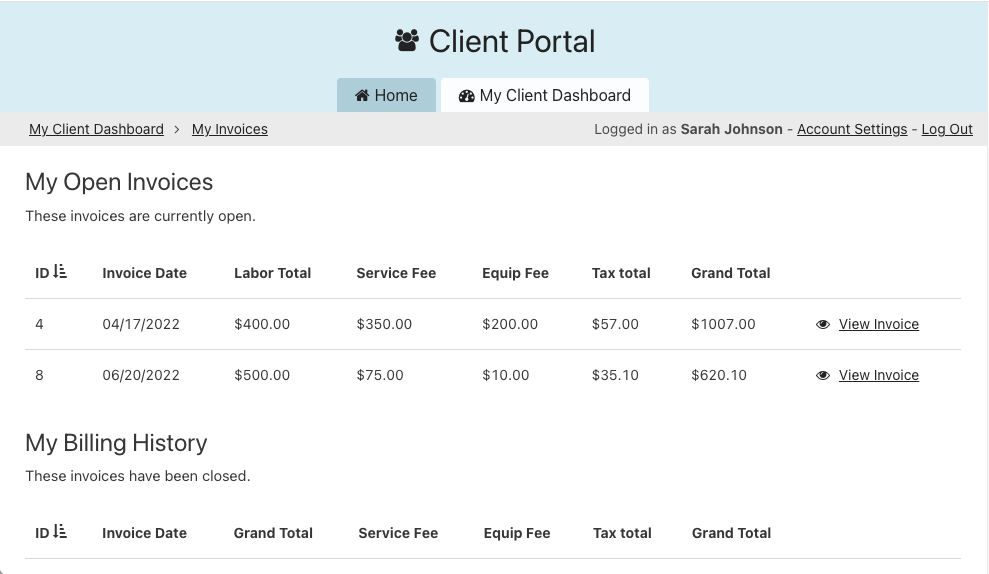Viewport: 989px width, 574px height.
Task: Click Invoice Date header in Open Invoices
Action: tap(144, 273)
